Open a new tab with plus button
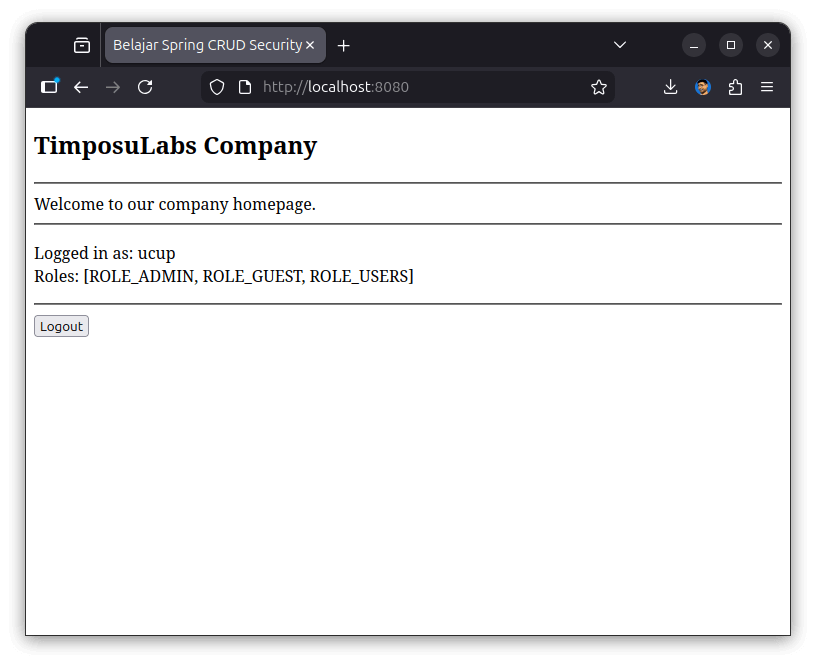This screenshot has height=664, width=816. (344, 45)
